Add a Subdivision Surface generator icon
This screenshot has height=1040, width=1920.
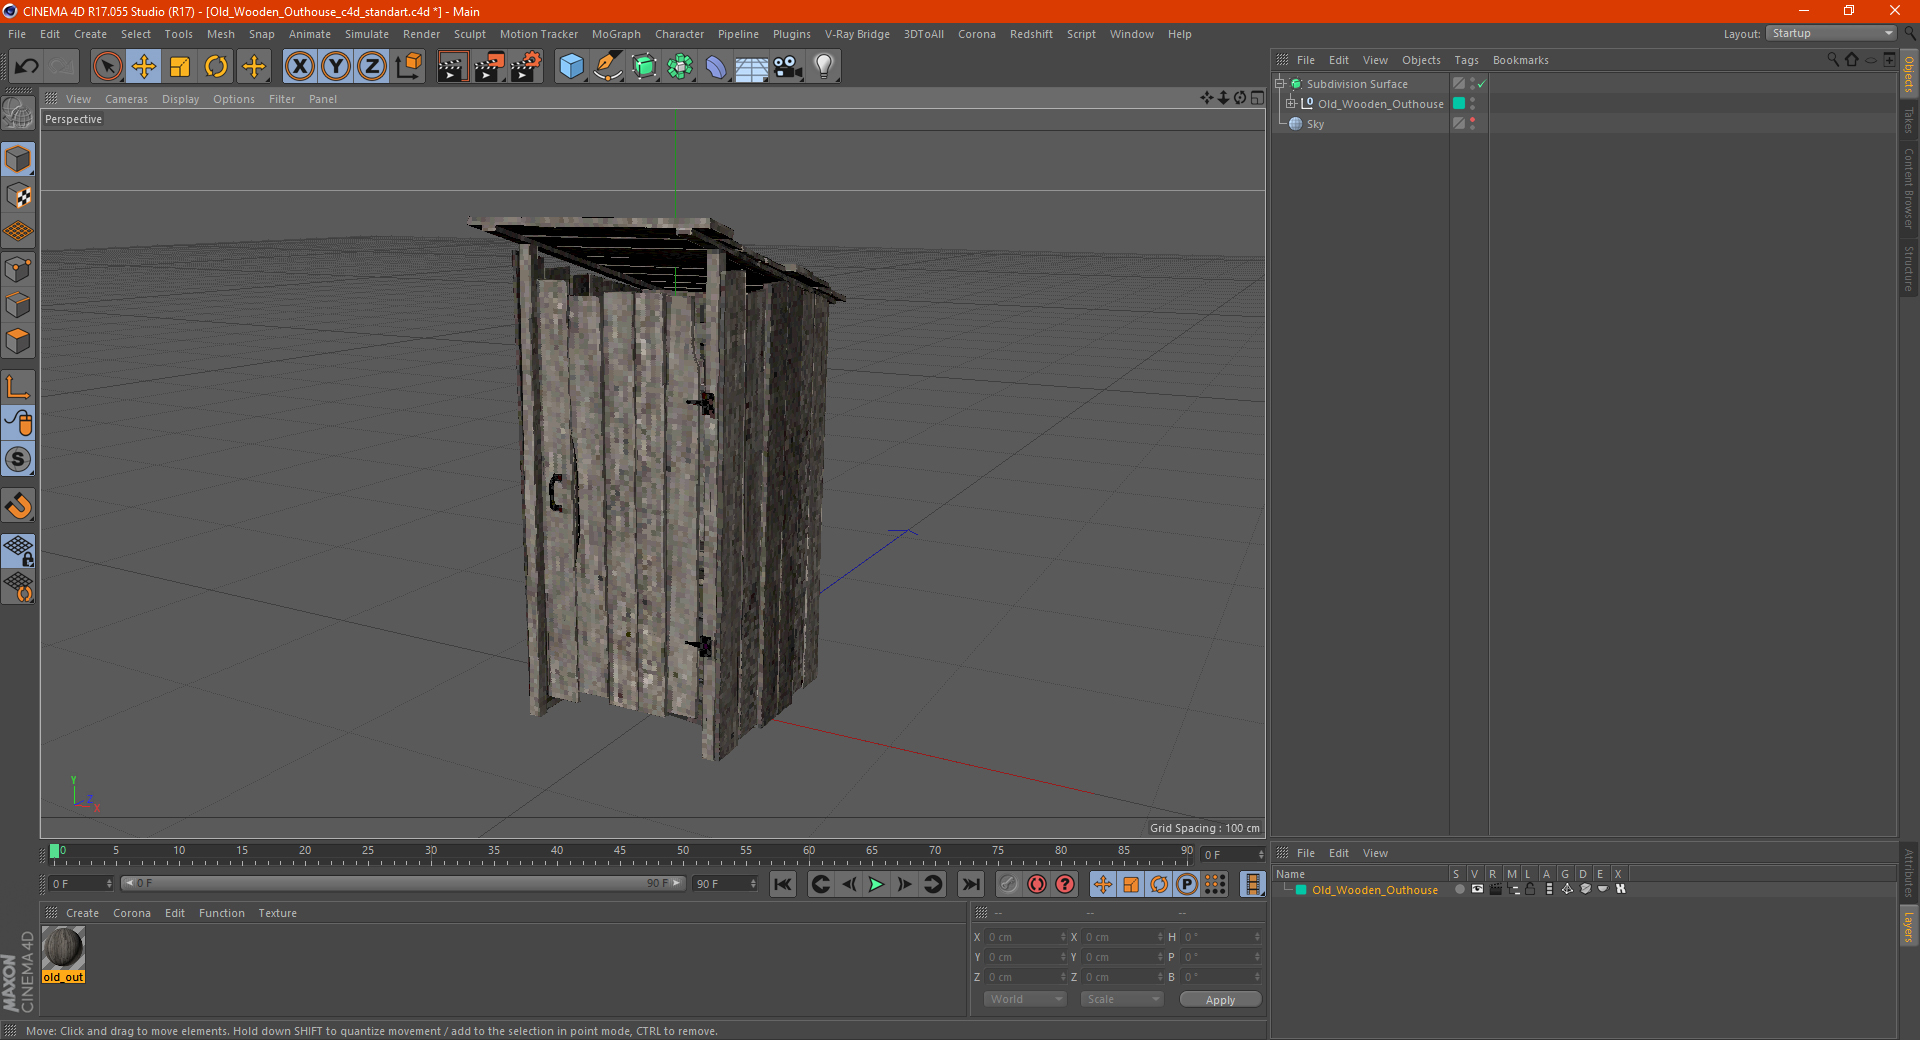point(644,67)
